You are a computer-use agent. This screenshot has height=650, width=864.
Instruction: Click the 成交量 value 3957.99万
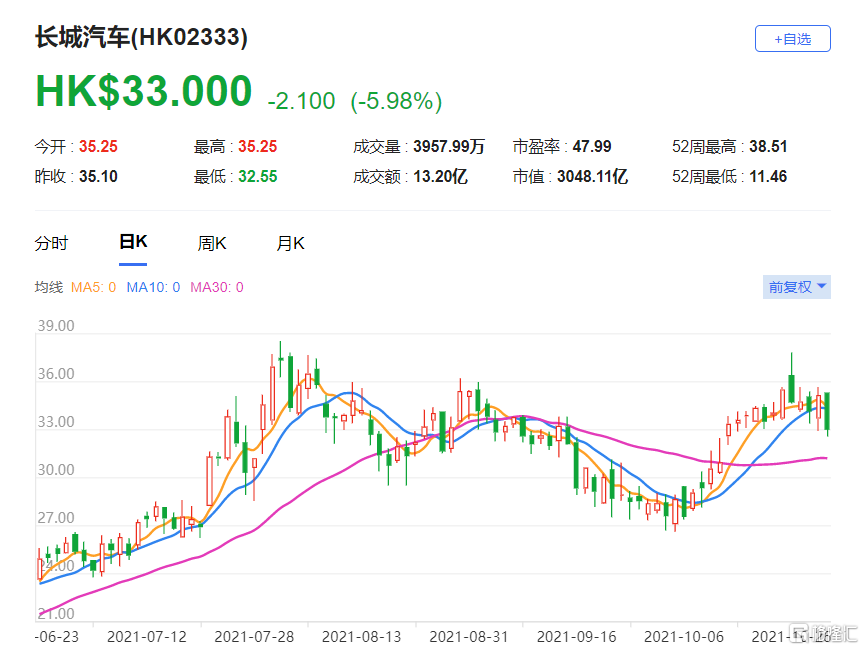(x=449, y=147)
